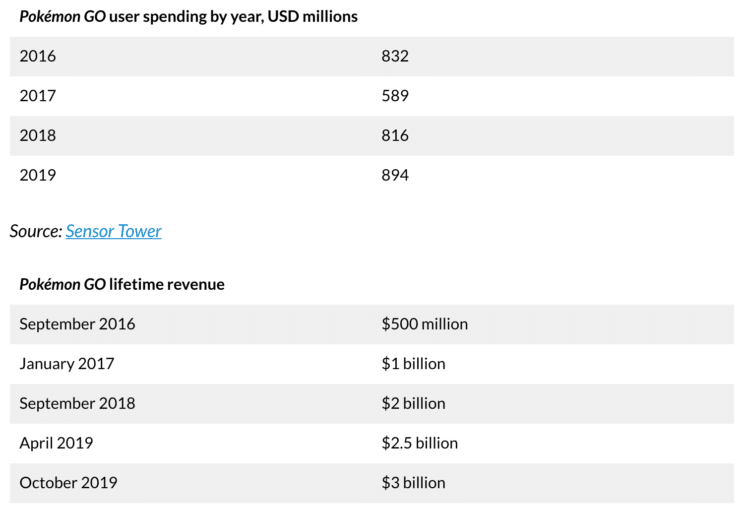Image resolution: width=741 pixels, height=514 pixels.
Task: Select the $500 million revenue value
Action: (x=424, y=324)
